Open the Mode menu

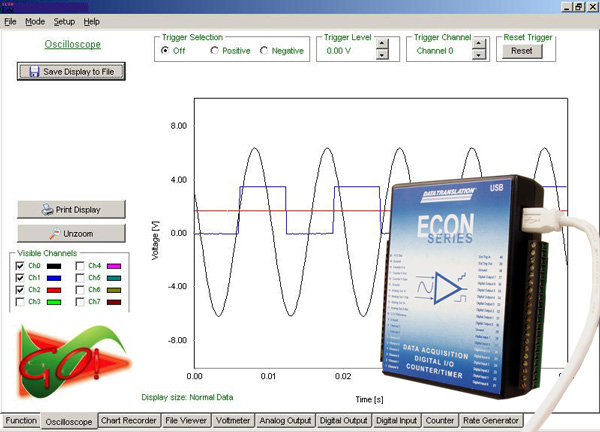(x=34, y=21)
